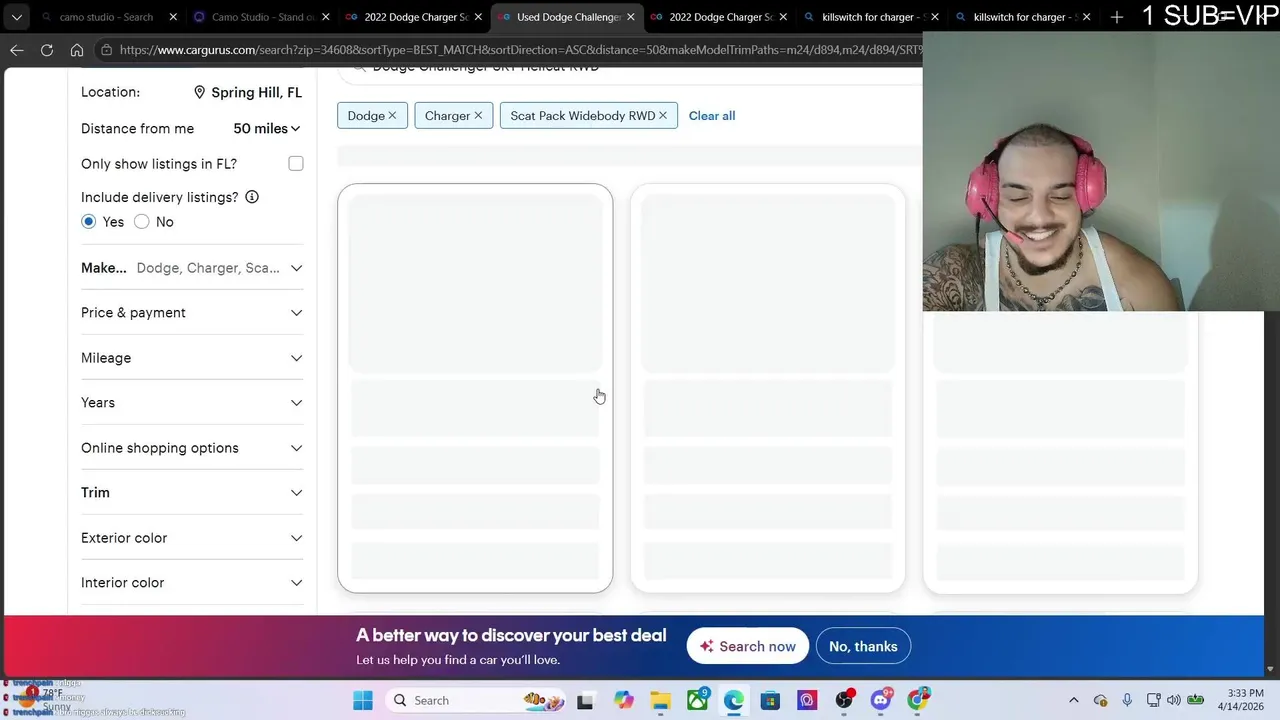Open a new browser tab
This screenshot has width=1280, height=720.
(x=1117, y=17)
